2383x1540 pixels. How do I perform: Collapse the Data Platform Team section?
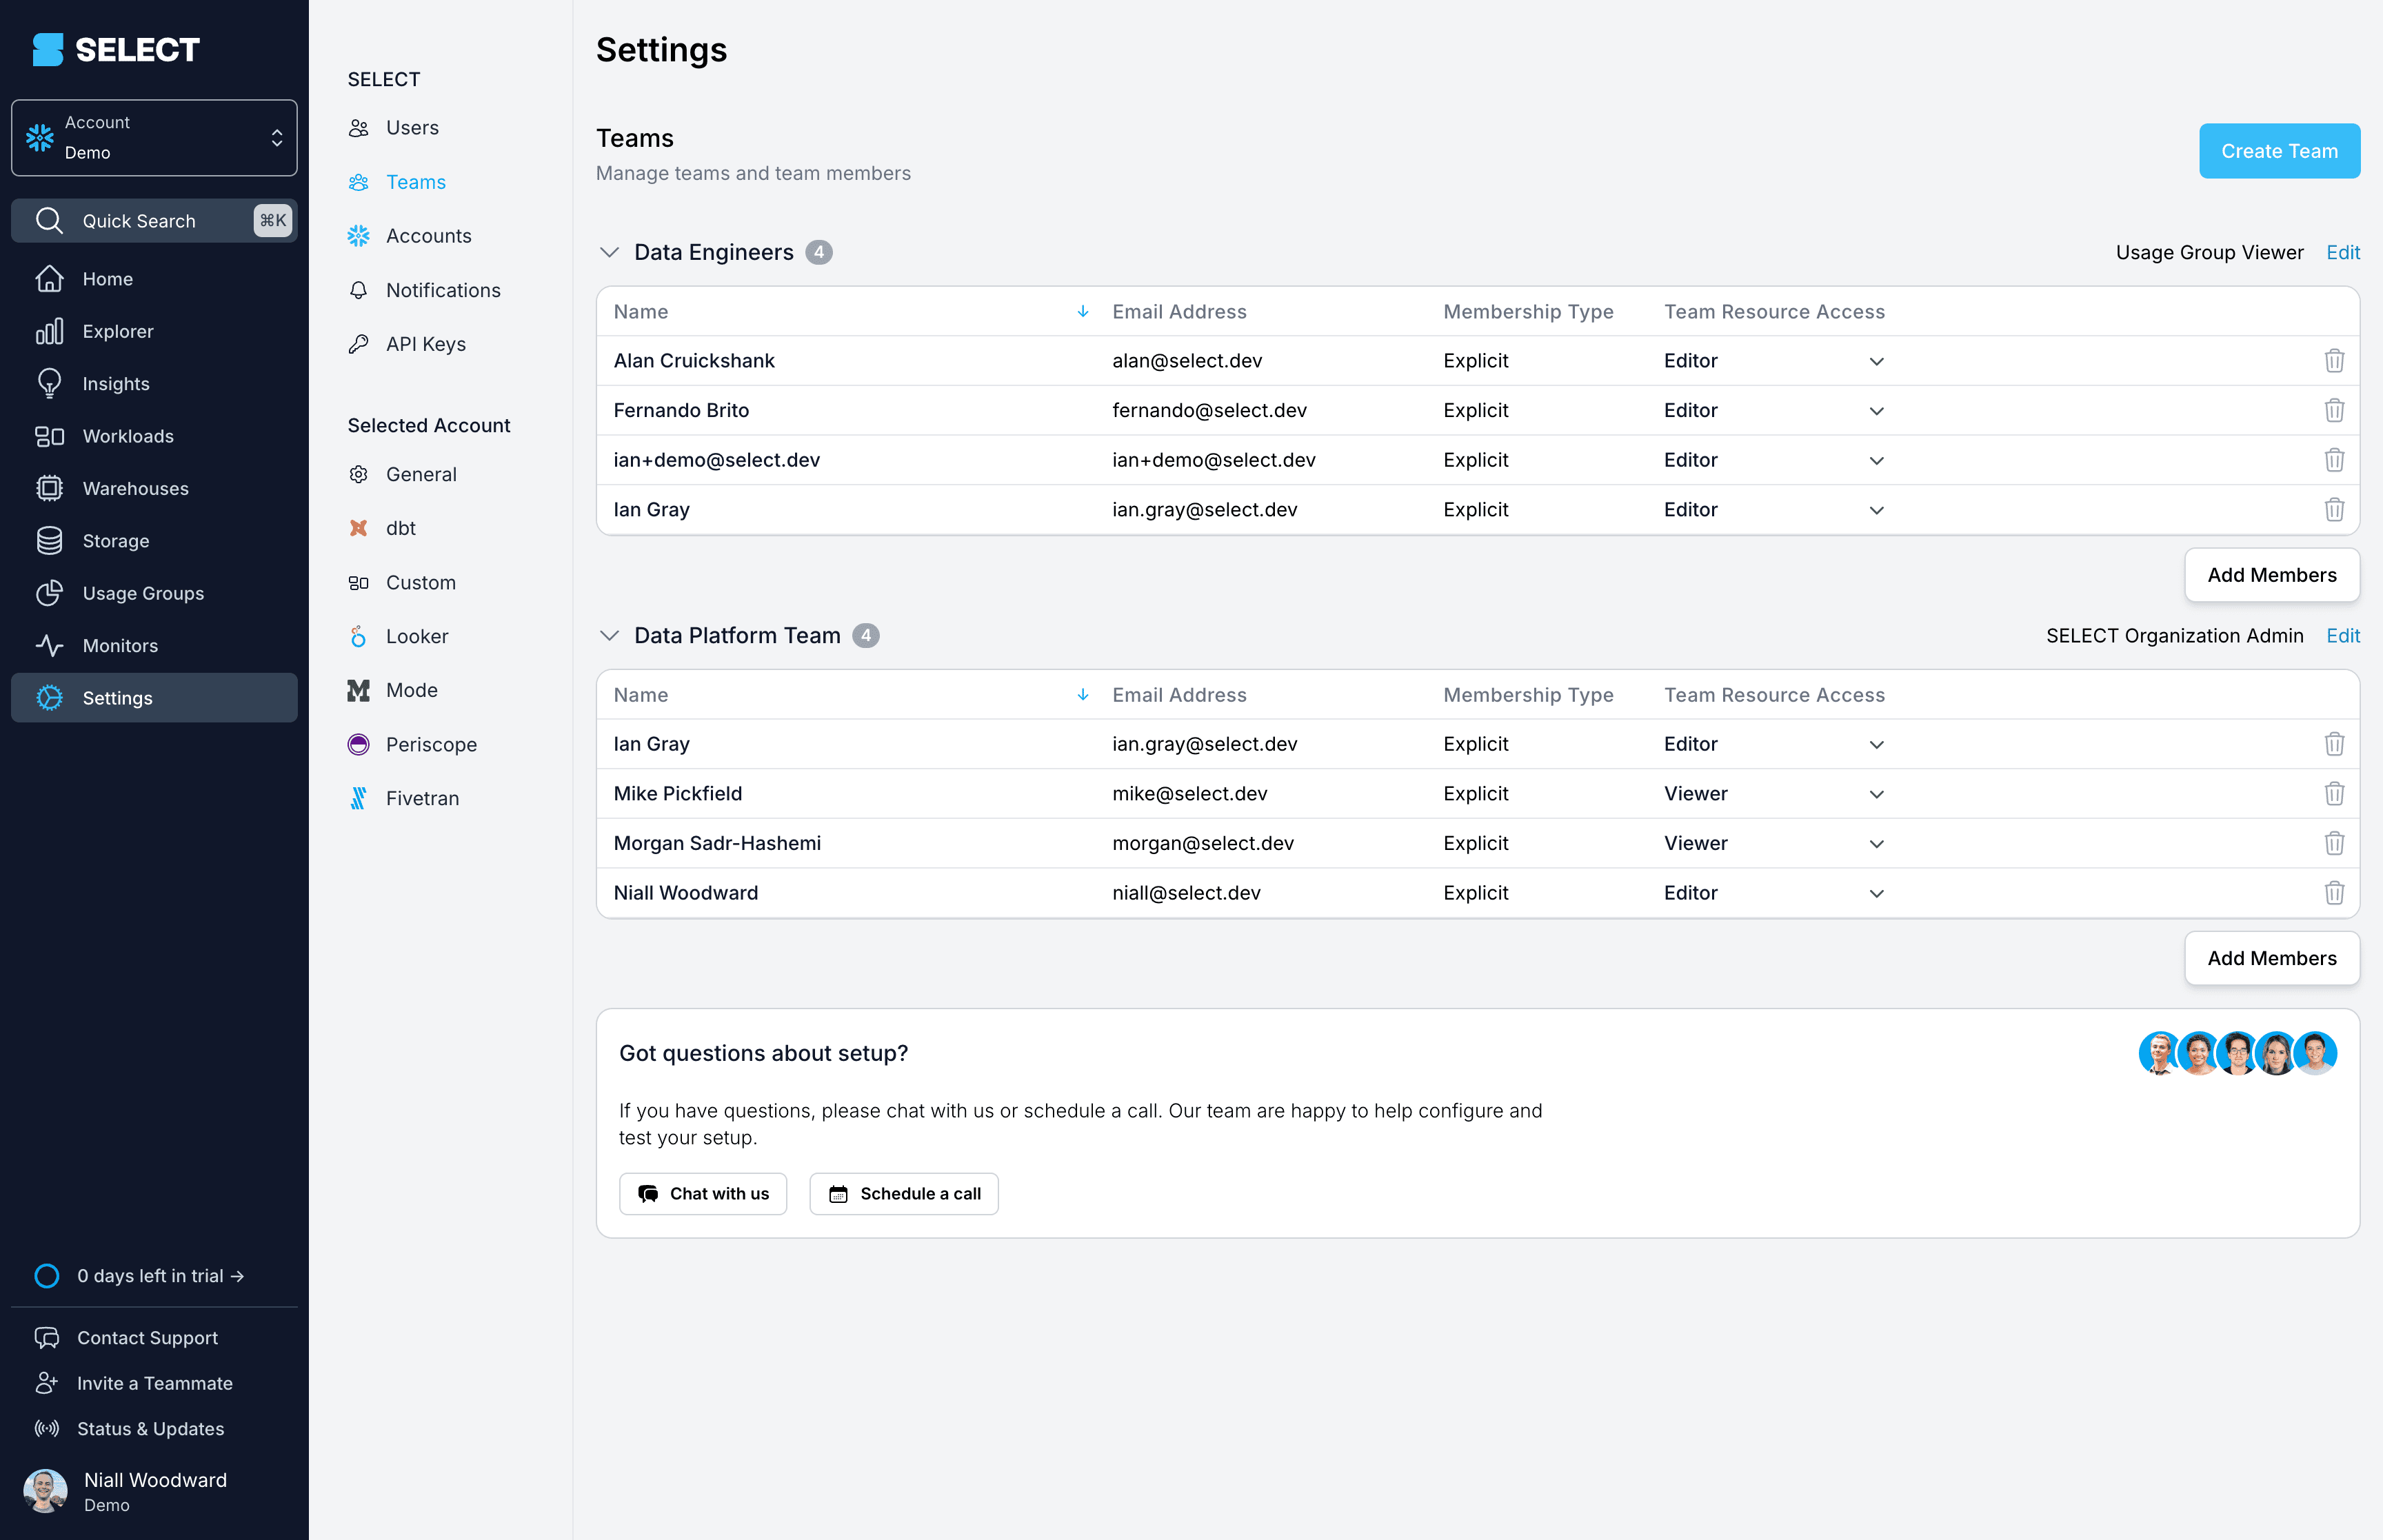coord(609,635)
